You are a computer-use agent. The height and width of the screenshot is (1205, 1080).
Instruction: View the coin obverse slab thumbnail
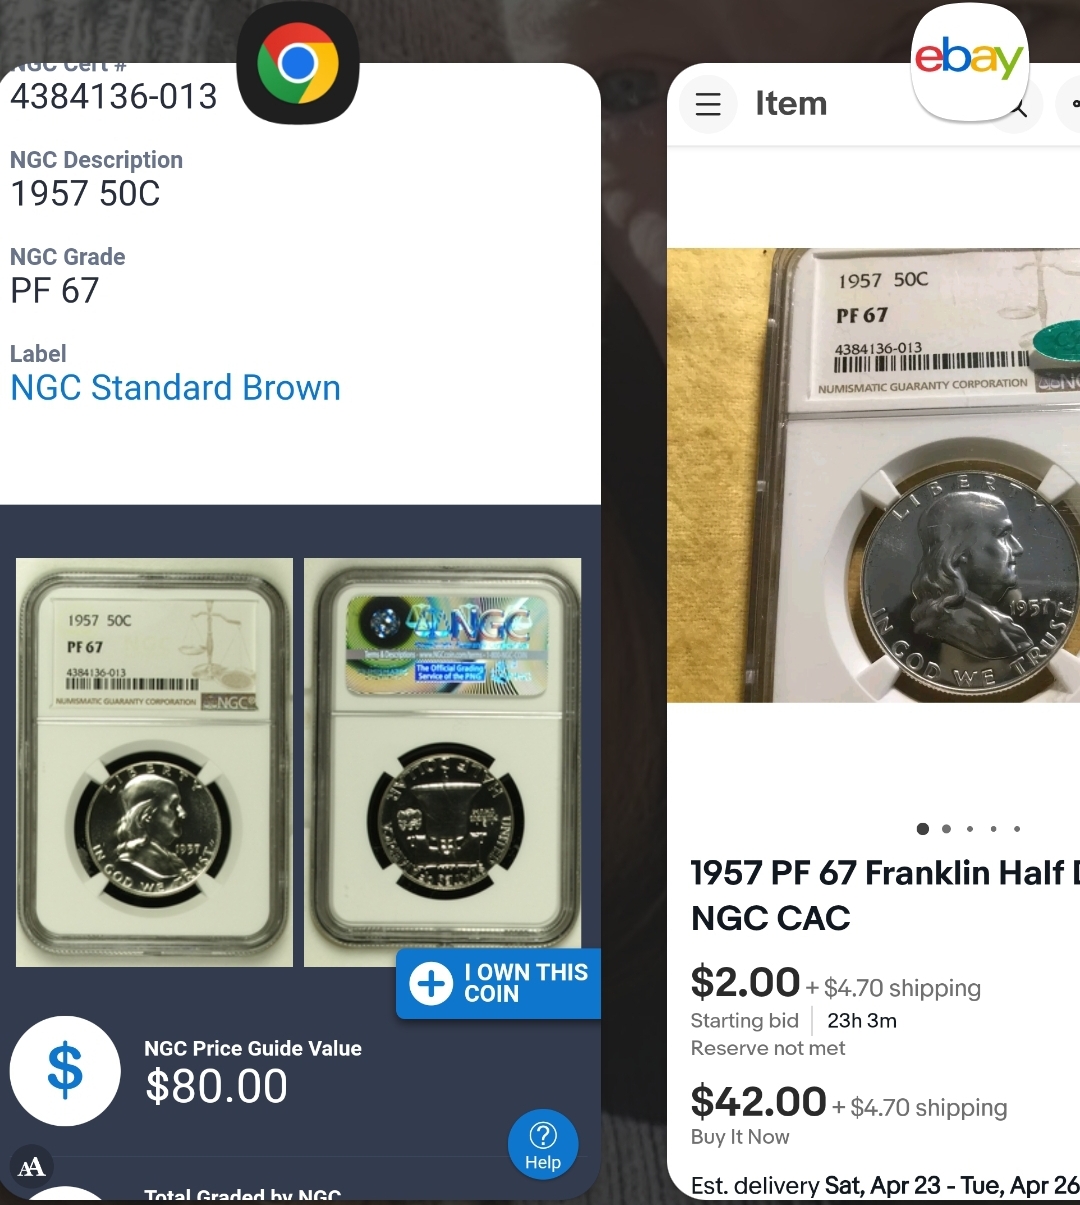click(154, 762)
